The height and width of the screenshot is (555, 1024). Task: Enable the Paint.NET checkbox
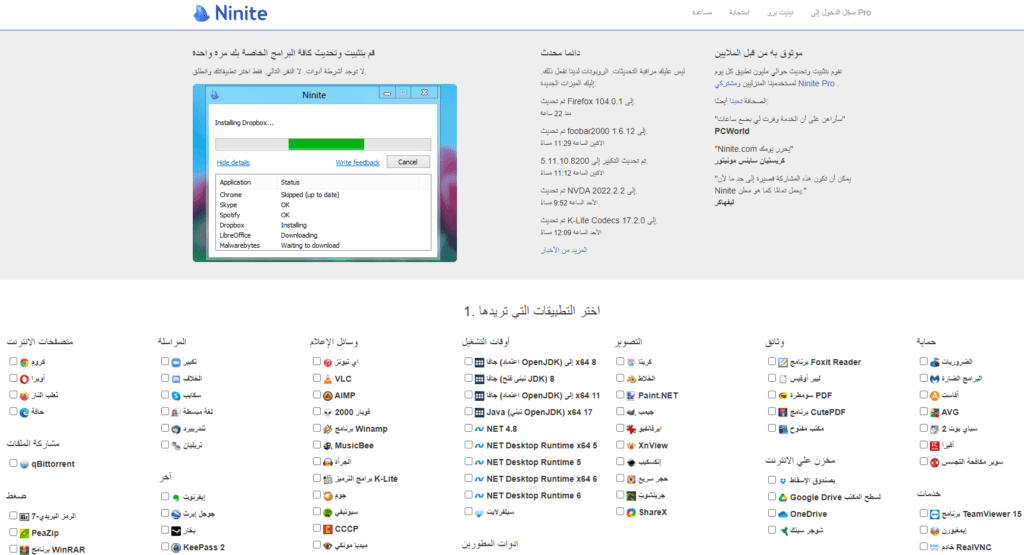click(619, 396)
